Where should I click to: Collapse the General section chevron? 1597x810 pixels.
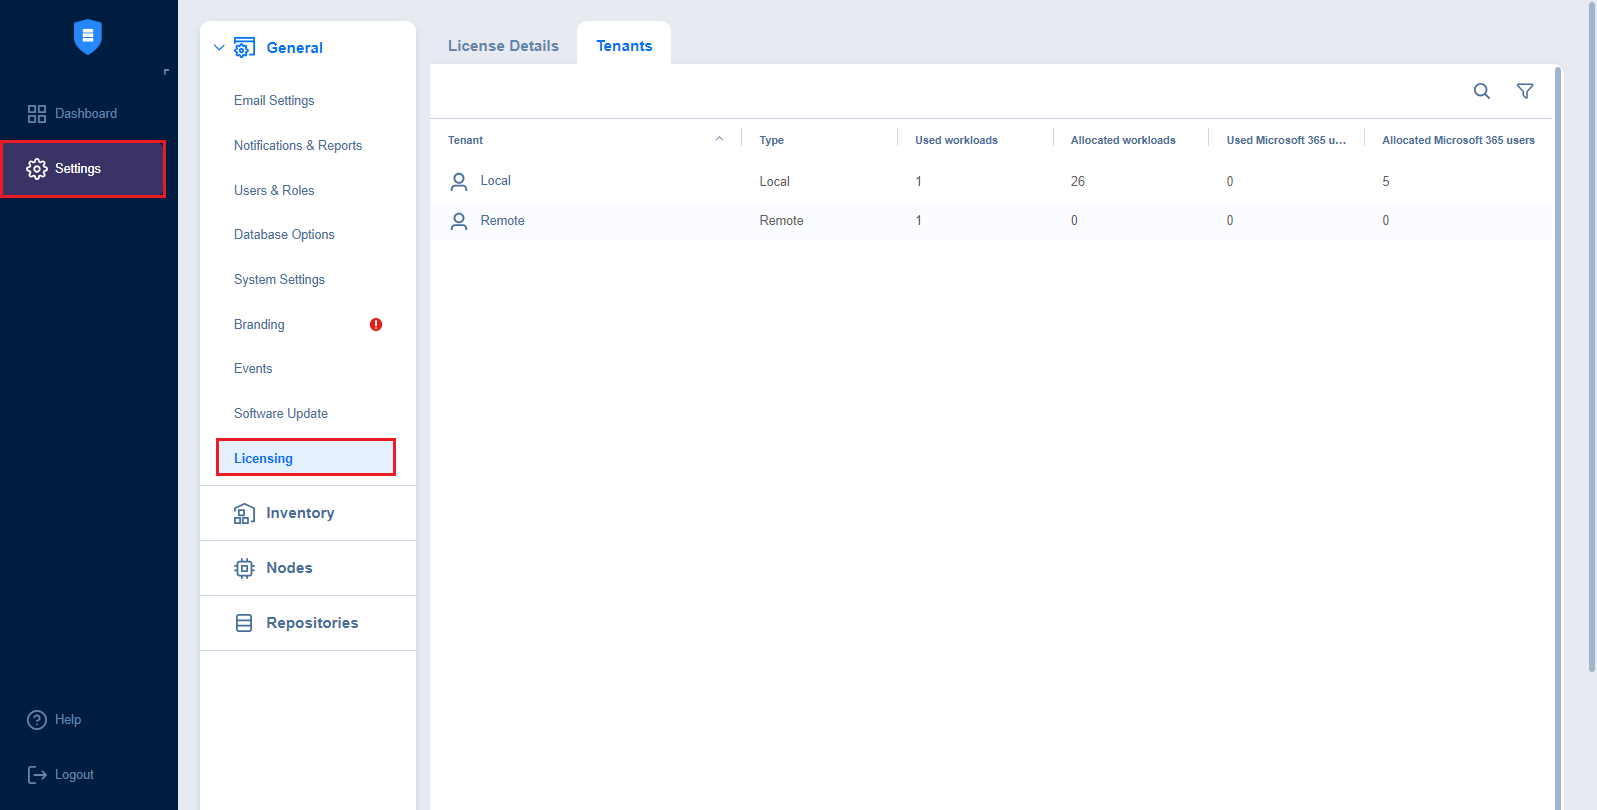coord(219,48)
